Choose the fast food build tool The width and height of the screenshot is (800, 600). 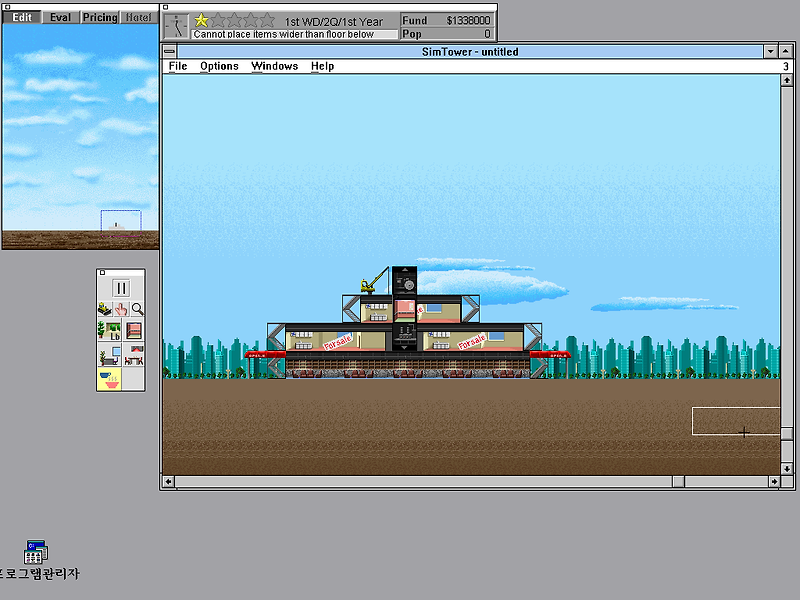(109, 379)
